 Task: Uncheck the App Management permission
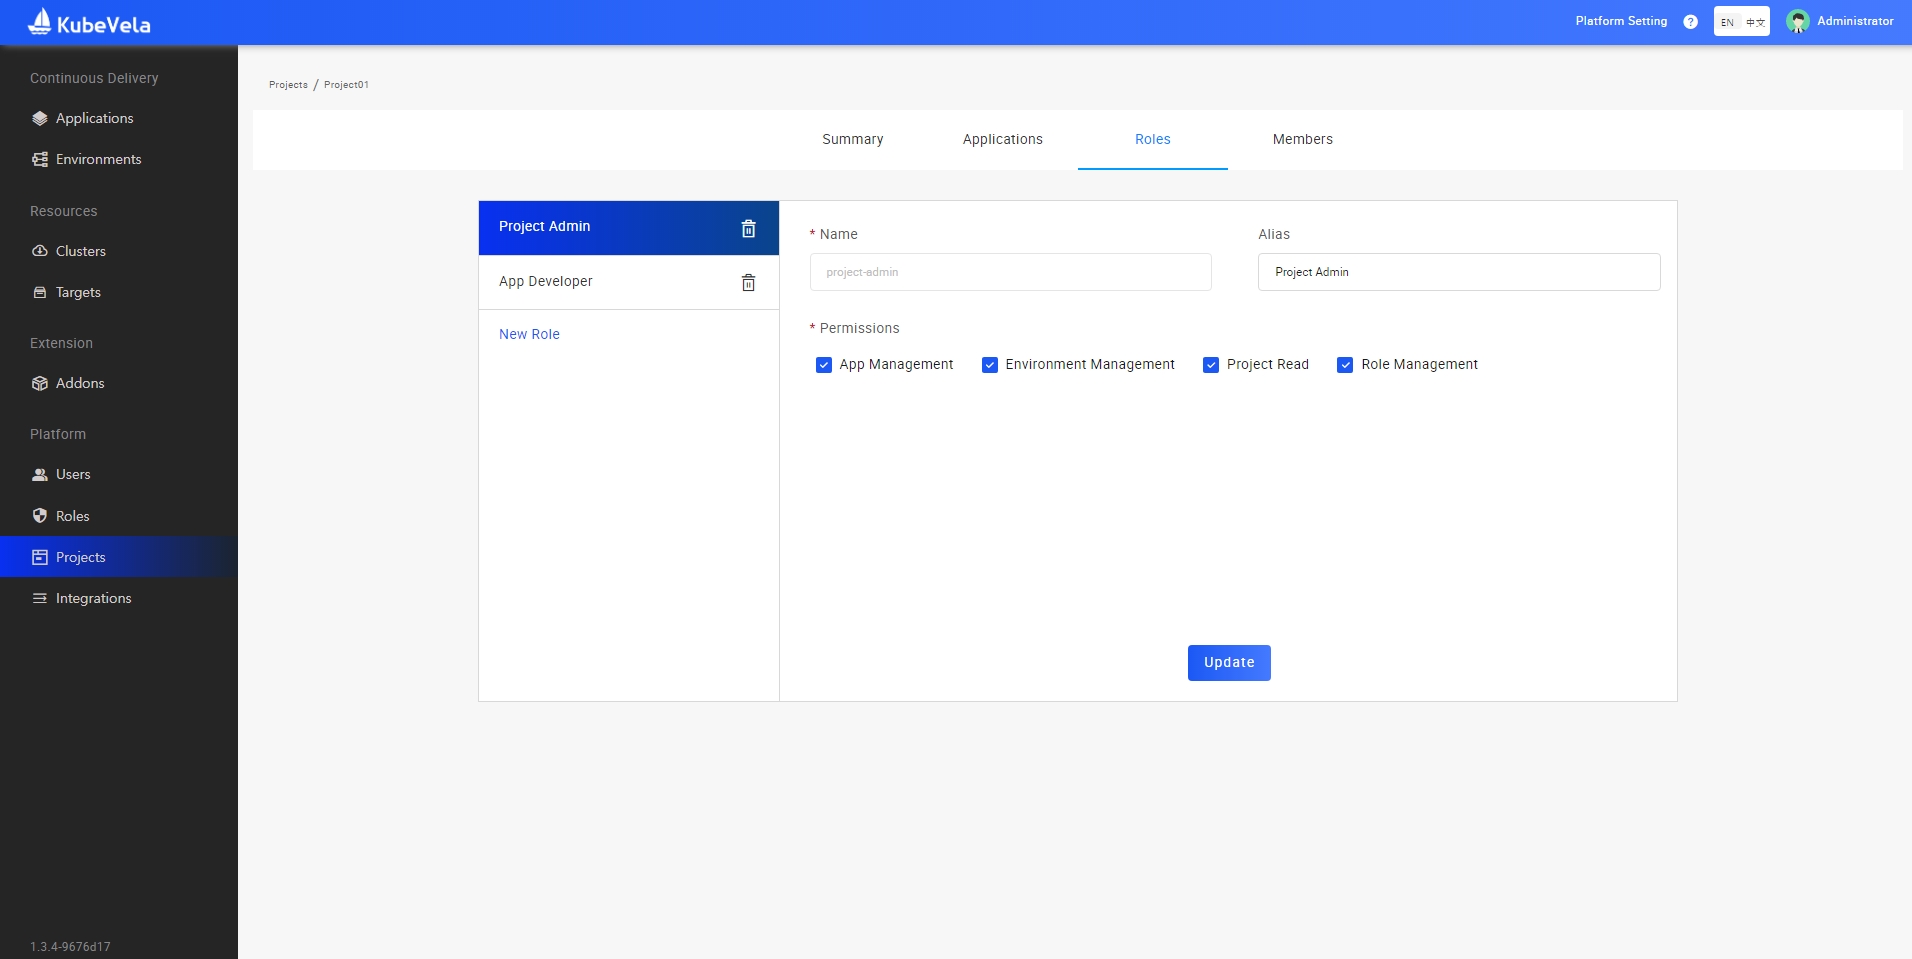(824, 365)
